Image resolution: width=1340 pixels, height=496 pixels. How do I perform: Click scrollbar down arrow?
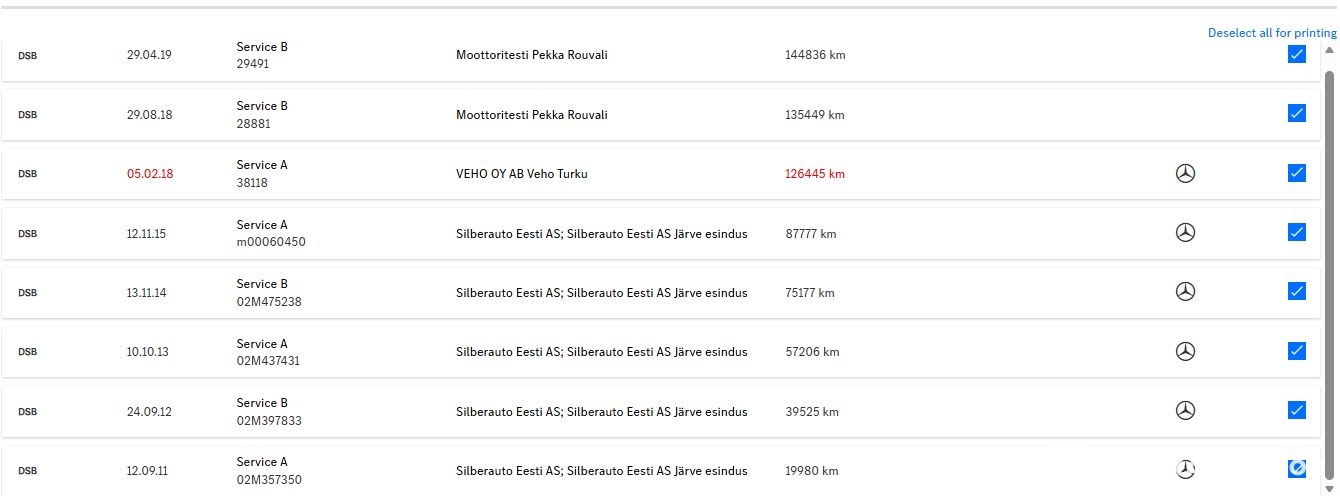pos(1329,487)
